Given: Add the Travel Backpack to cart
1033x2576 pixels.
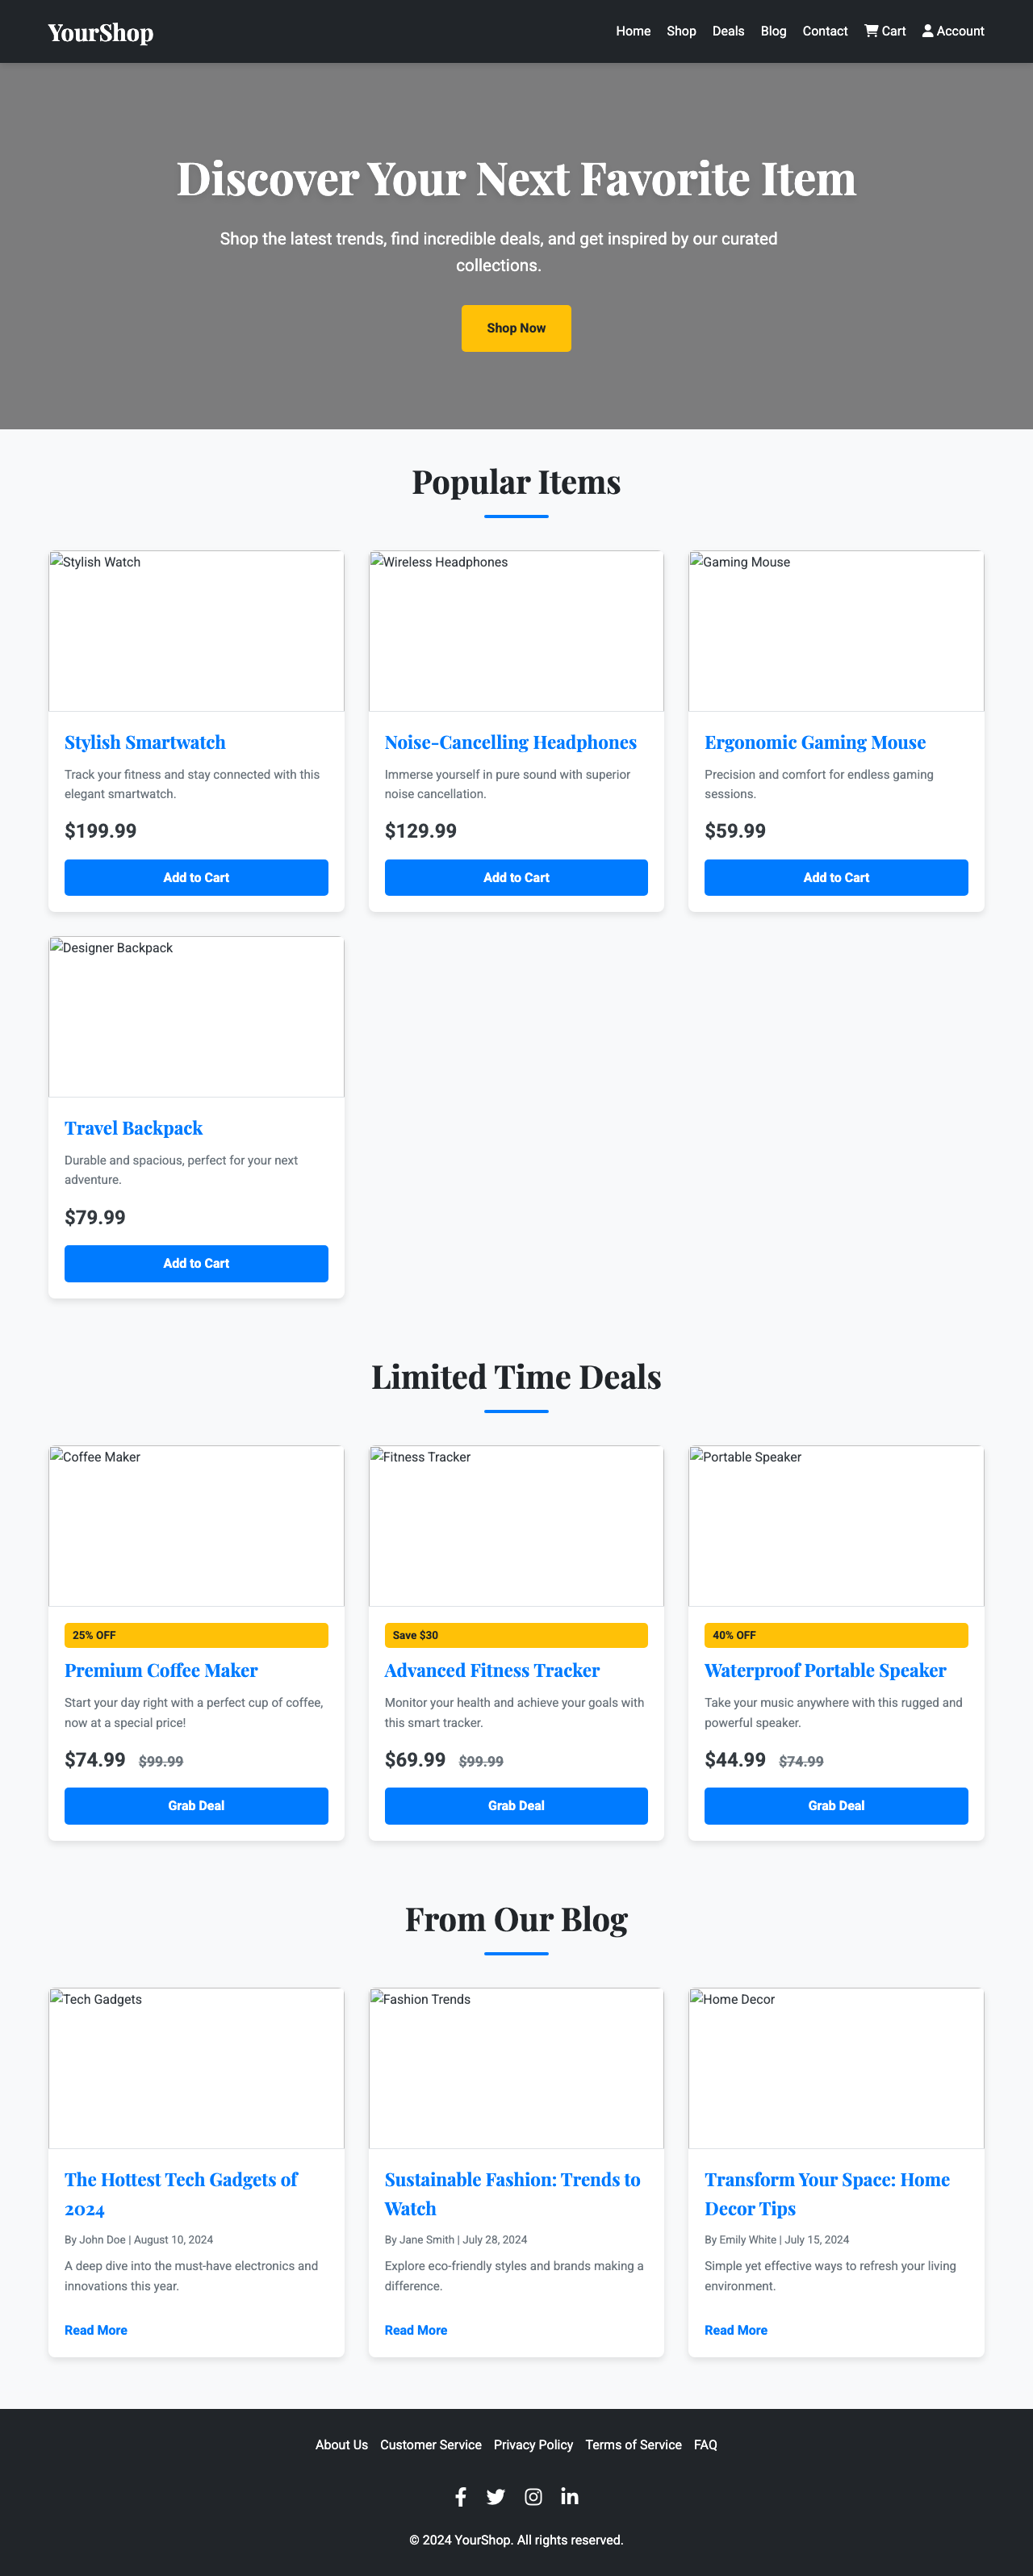Looking at the screenshot, I should point(196,1263).
